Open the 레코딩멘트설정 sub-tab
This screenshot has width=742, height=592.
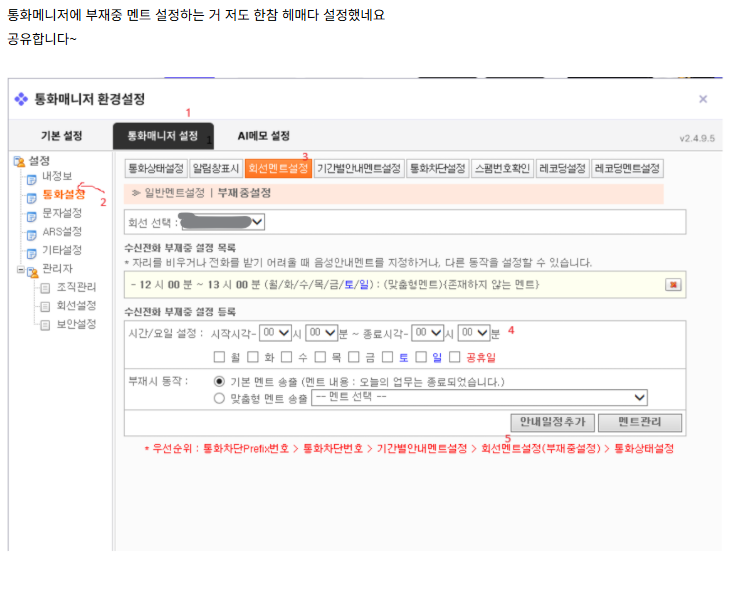coord(627,168)
